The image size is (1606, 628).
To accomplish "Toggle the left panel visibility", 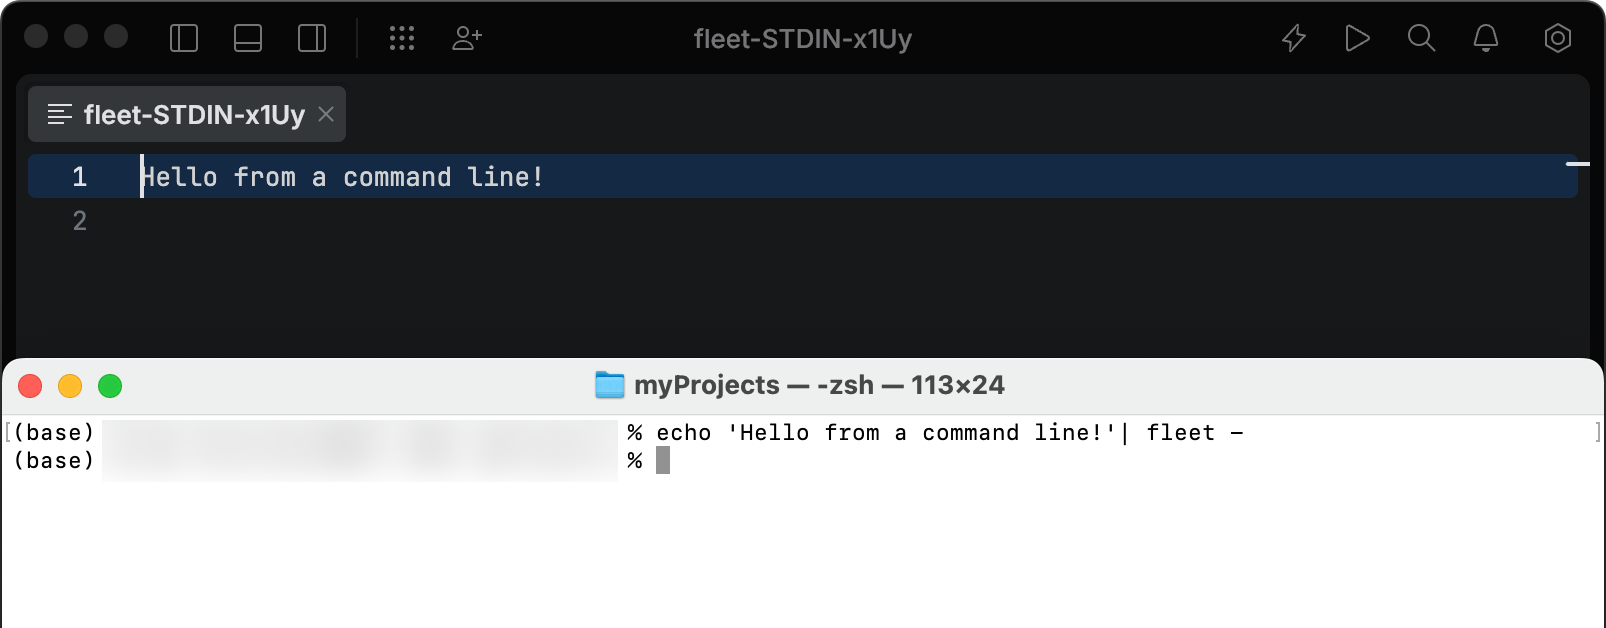I will click(184, 39).
